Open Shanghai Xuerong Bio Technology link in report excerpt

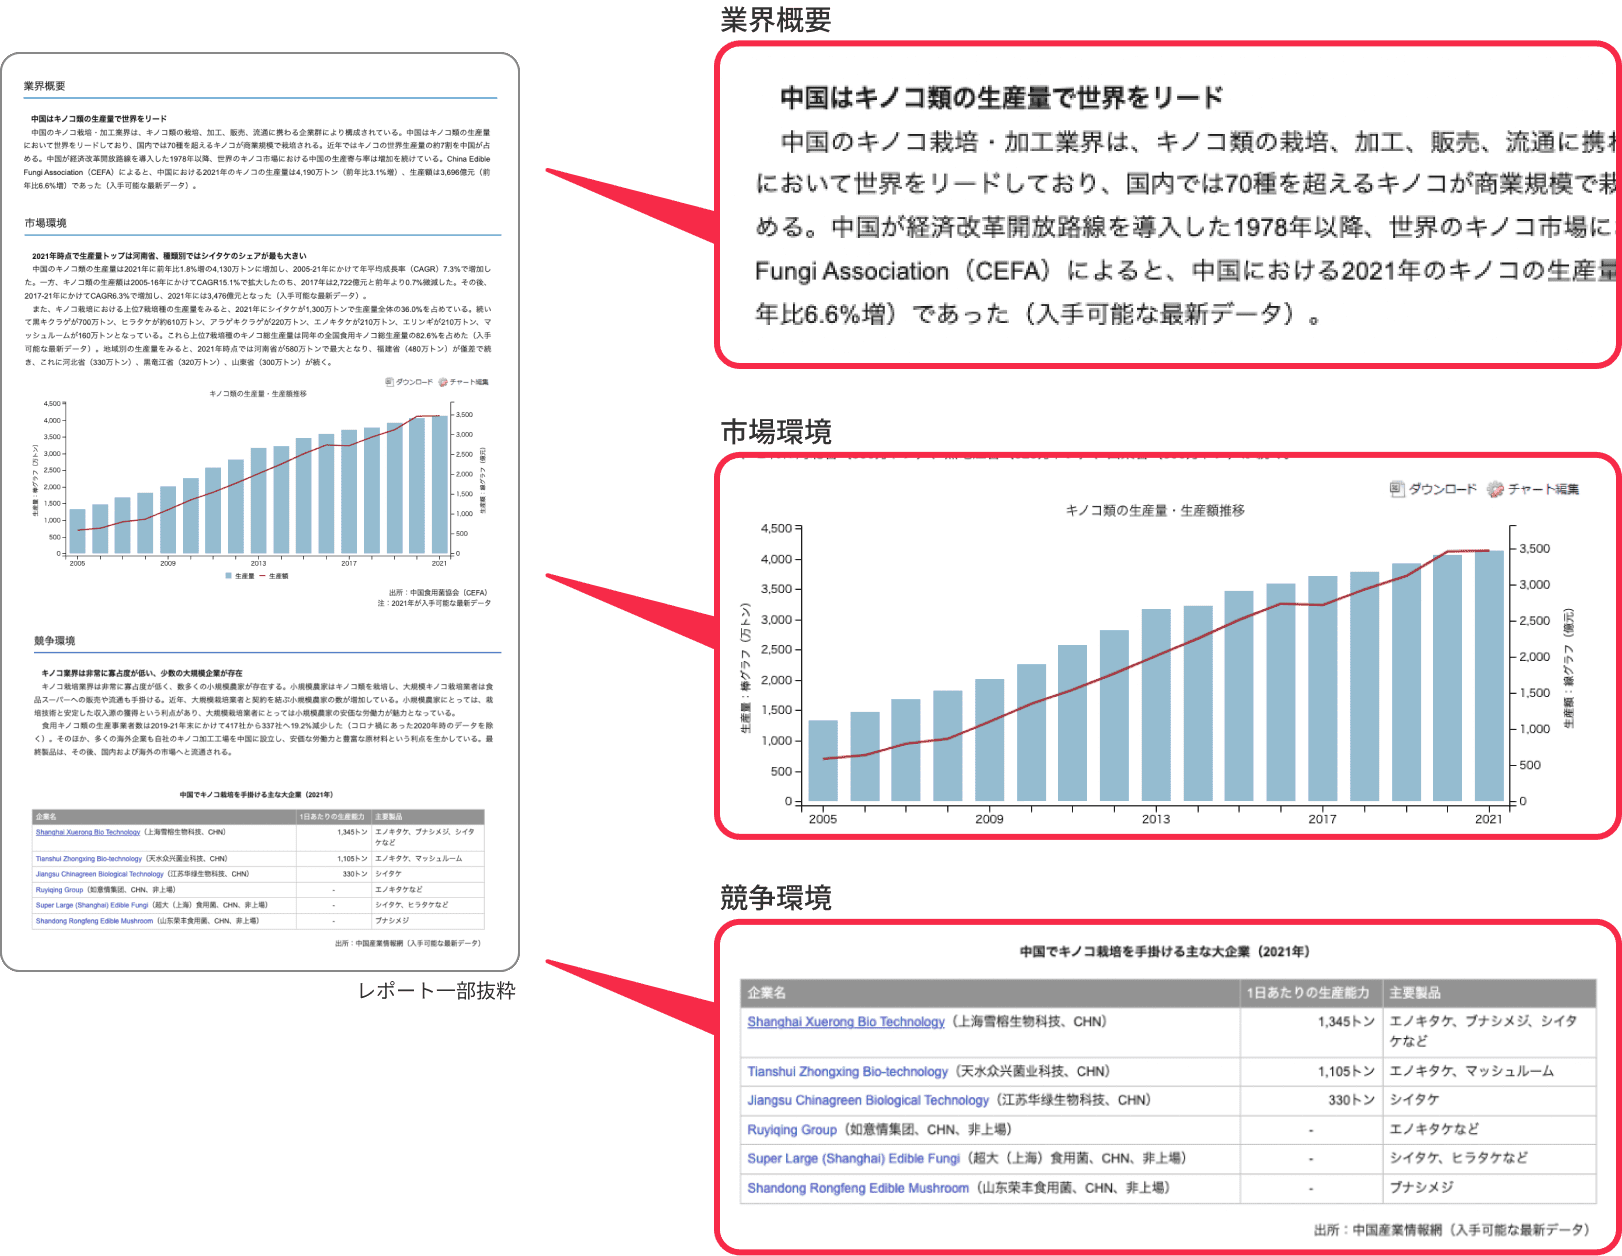(88, 832)
